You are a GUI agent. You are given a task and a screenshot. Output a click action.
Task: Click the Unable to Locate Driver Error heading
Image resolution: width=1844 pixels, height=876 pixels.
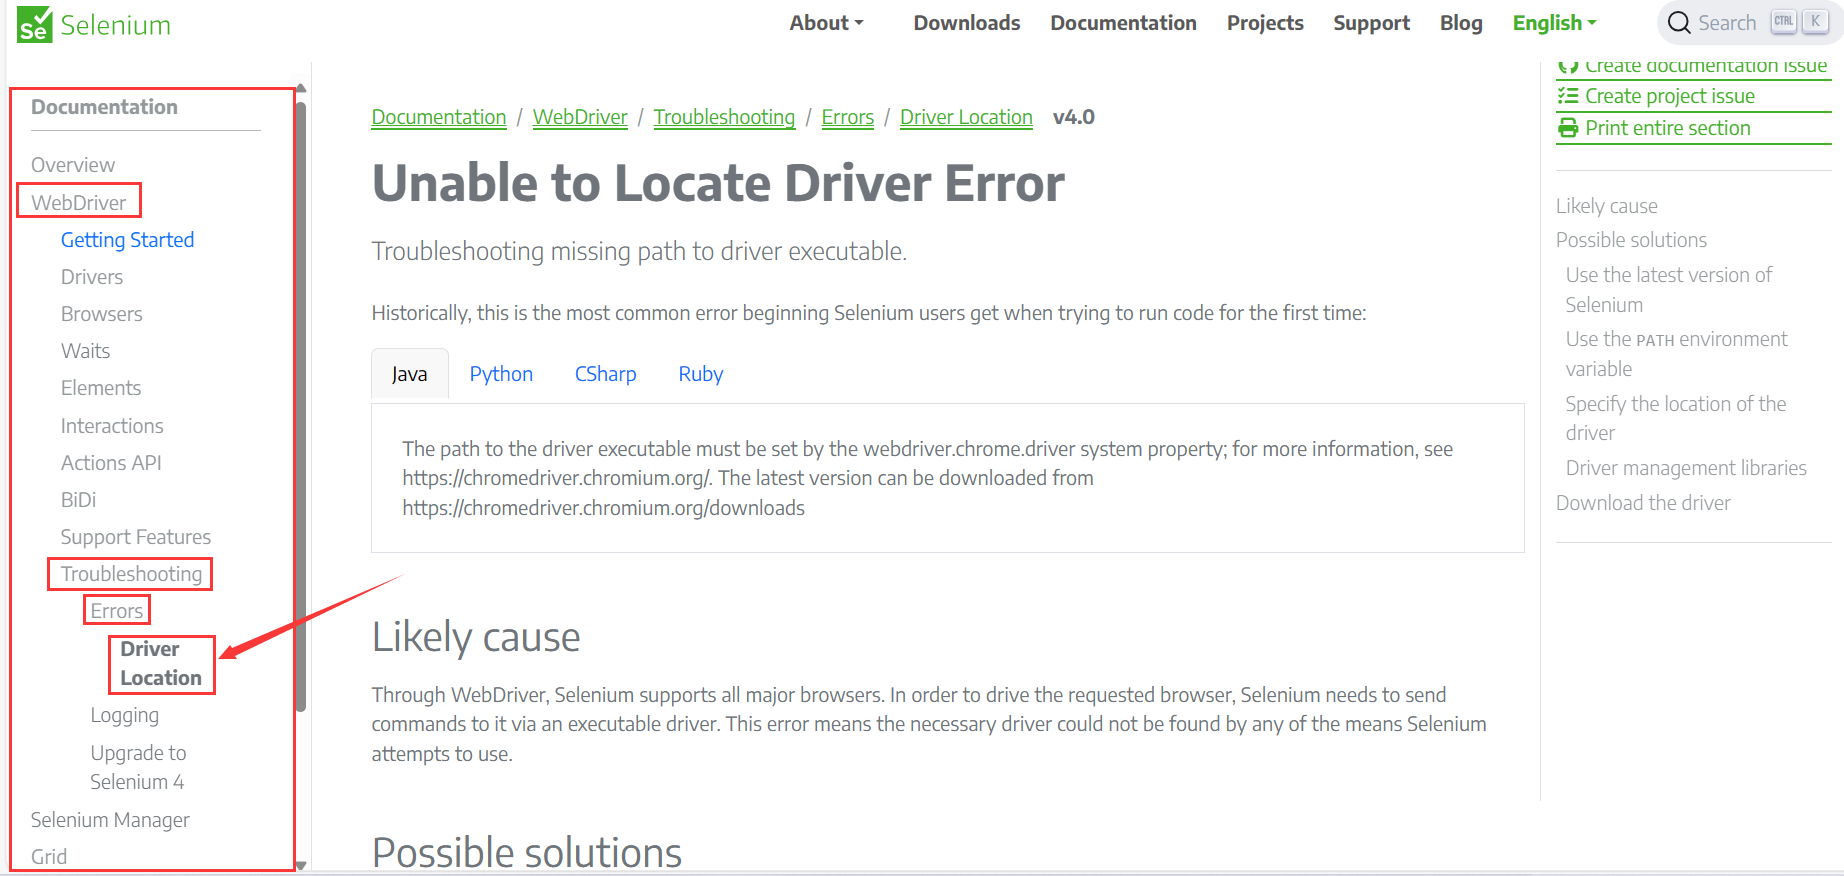point(718,184)
